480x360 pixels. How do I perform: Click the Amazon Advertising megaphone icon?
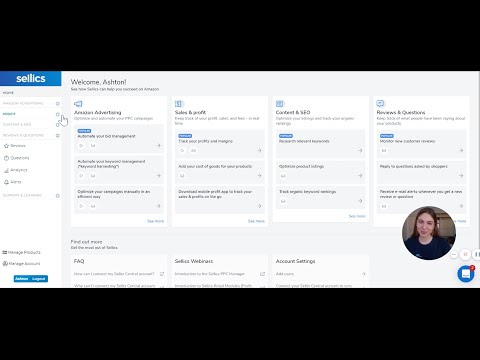pyautogui.click(x=78, y=104)
